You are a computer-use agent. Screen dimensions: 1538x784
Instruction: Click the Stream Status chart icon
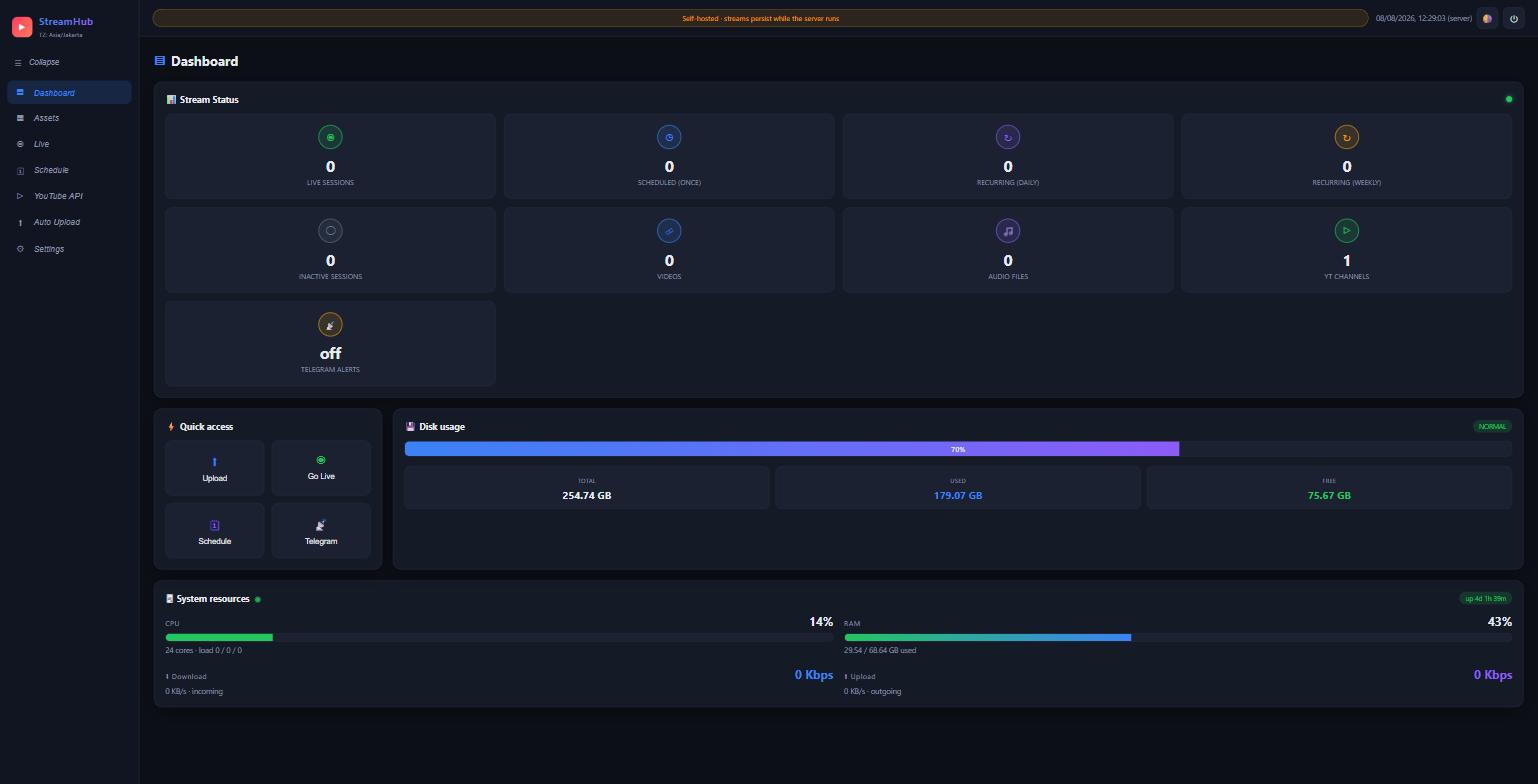[171, 99]
